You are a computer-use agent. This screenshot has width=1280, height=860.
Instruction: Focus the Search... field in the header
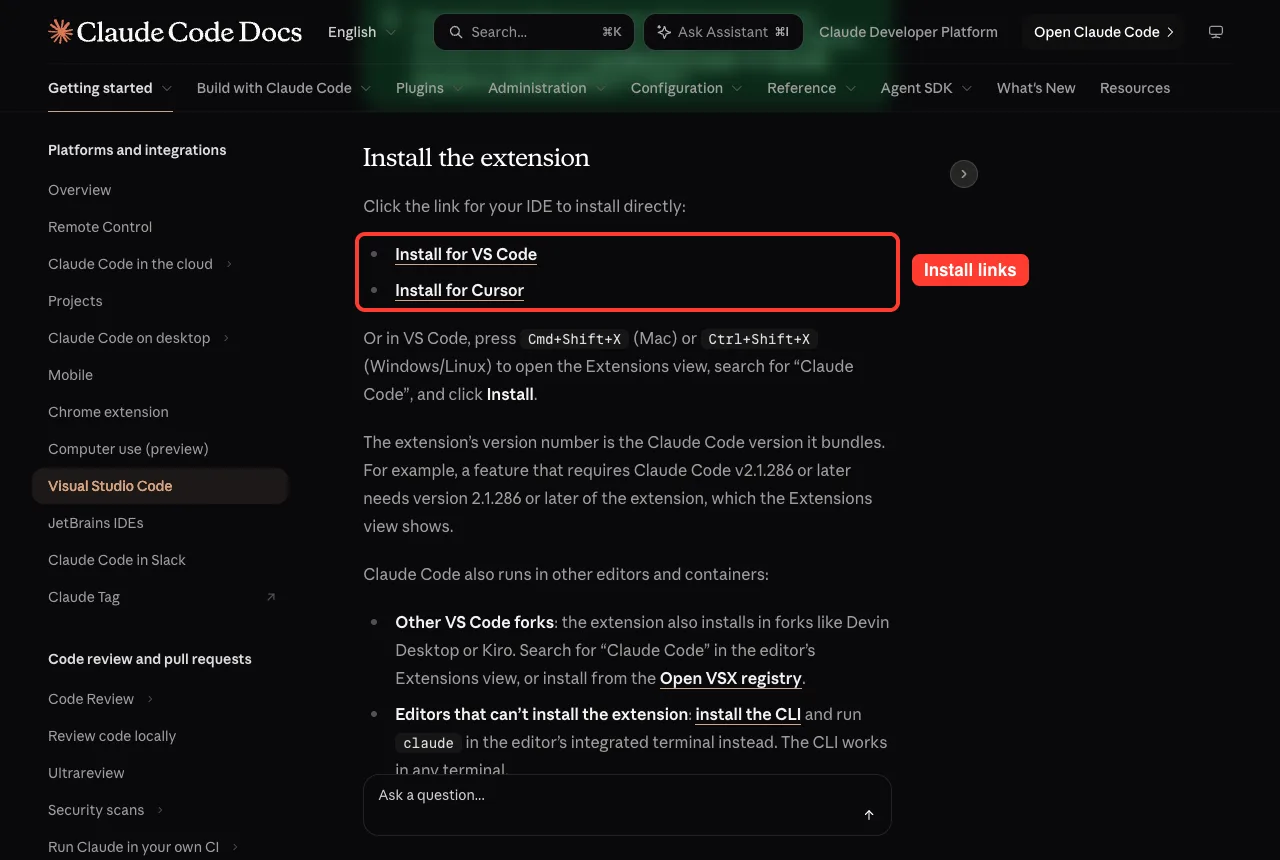click(534, 32)
